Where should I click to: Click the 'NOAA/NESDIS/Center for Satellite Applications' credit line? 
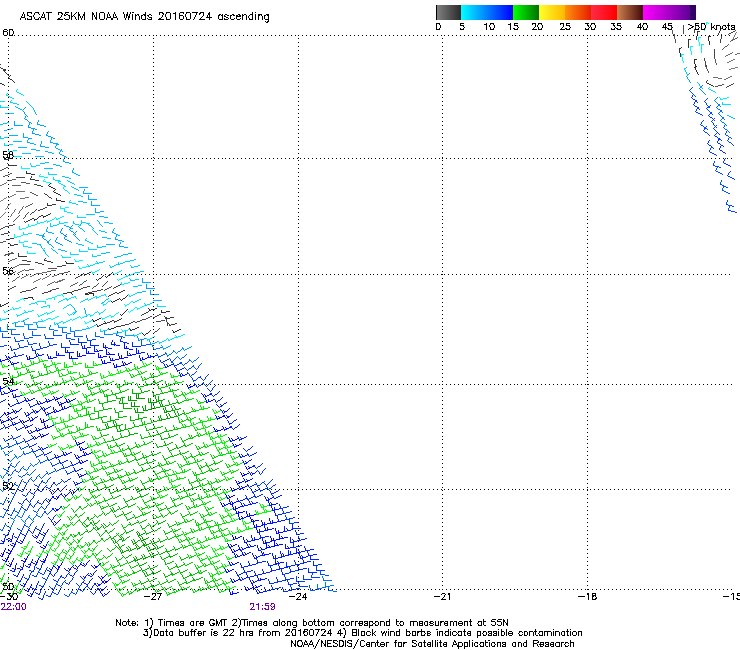point(432,644)
